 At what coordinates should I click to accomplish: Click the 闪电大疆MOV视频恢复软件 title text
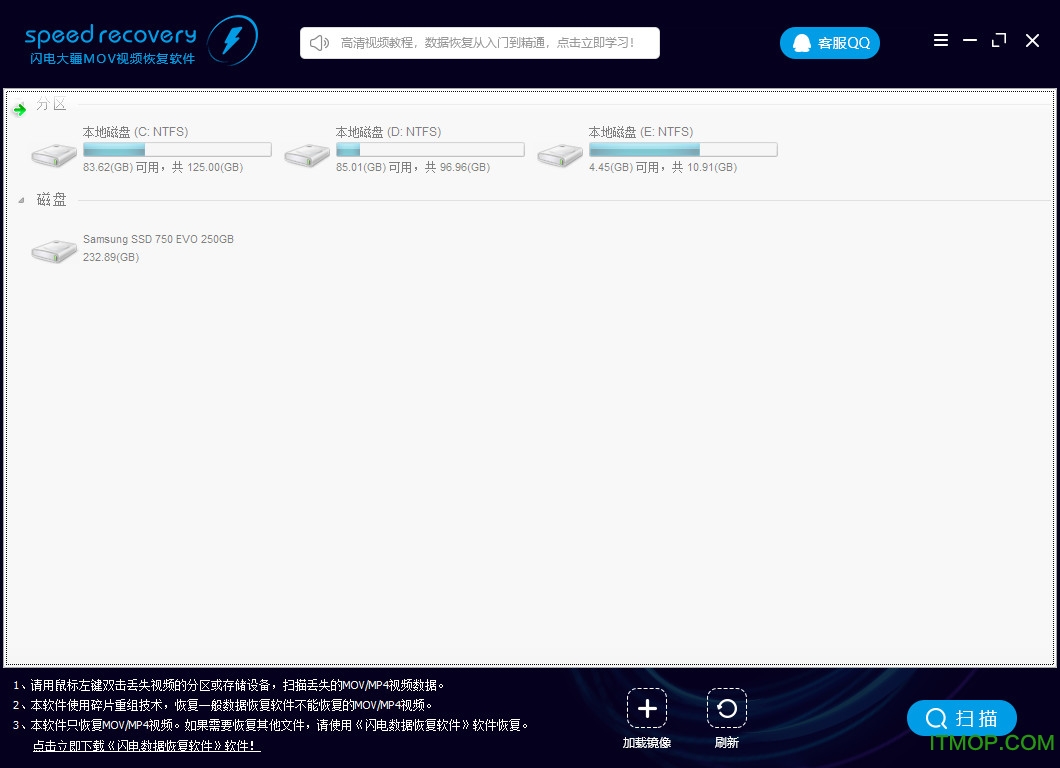(112, 59)
